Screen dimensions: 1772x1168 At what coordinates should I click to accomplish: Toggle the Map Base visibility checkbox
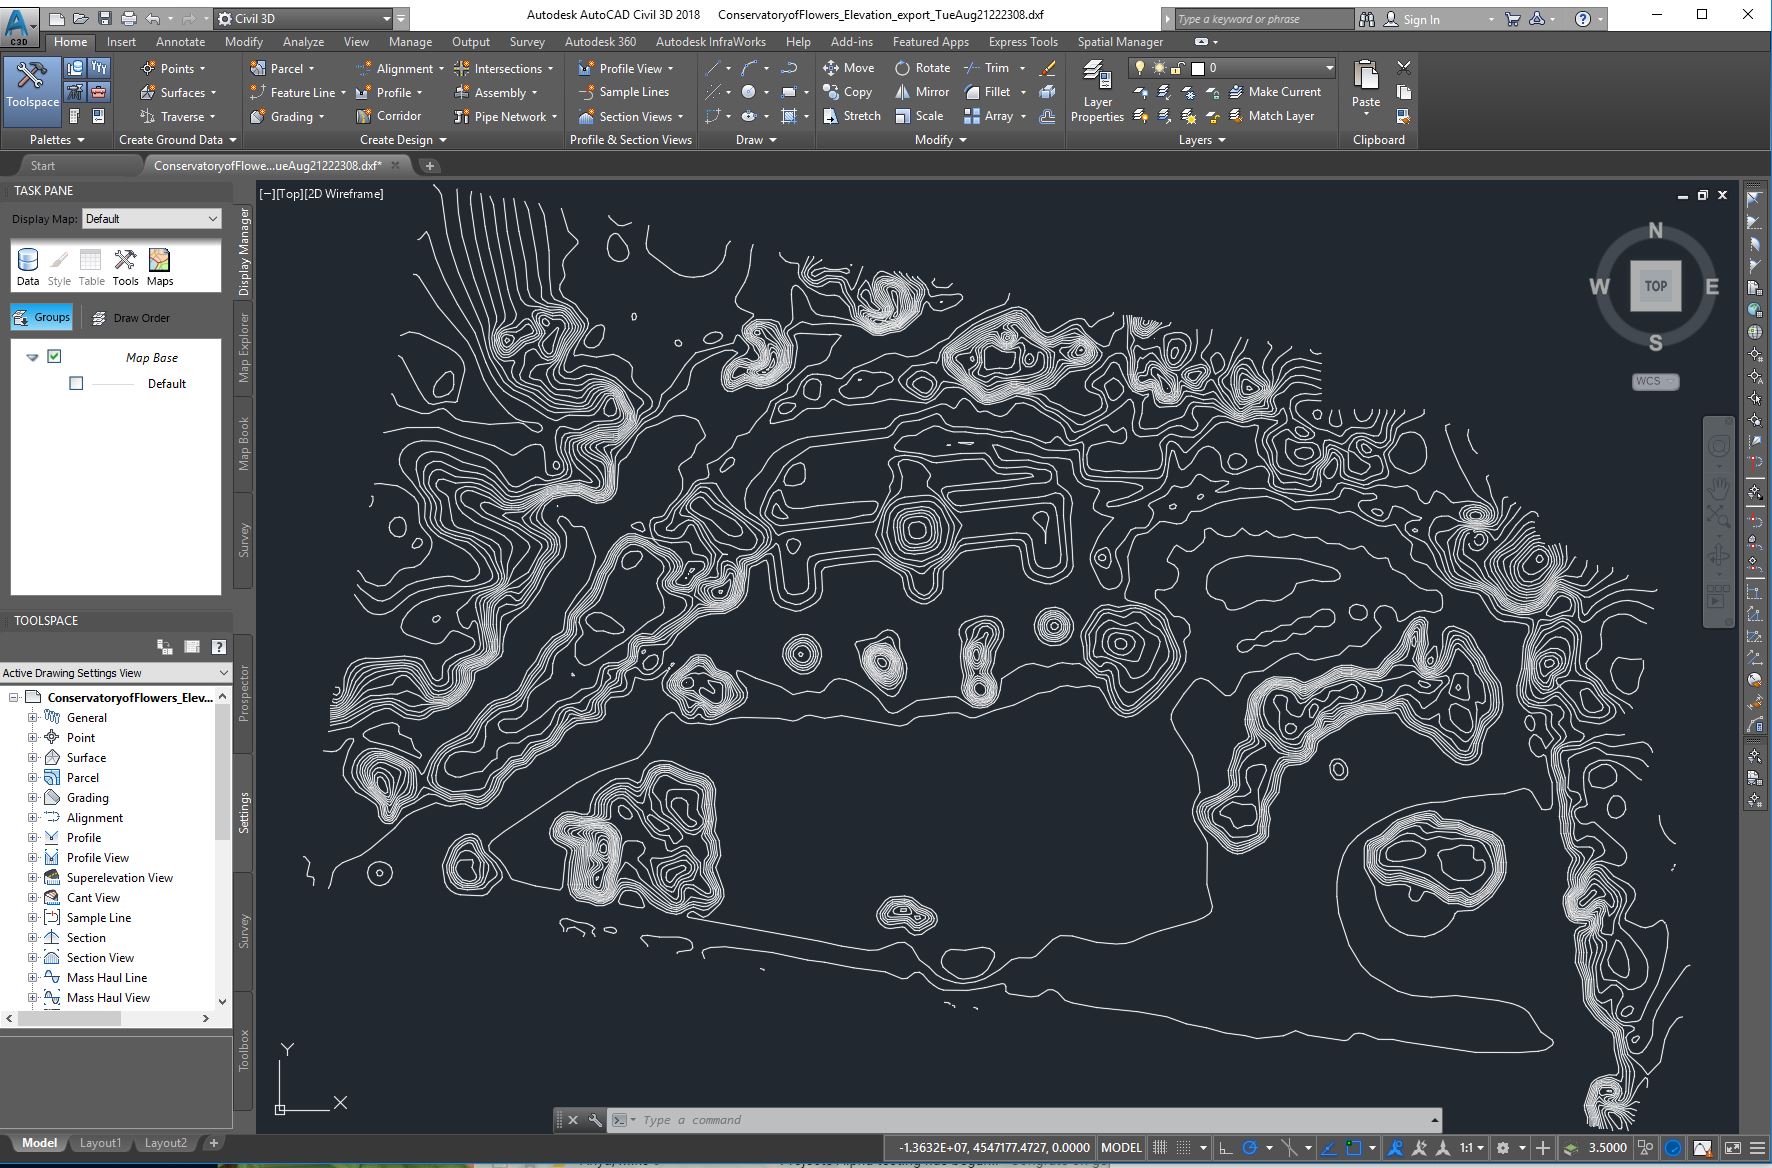(54, 356)
